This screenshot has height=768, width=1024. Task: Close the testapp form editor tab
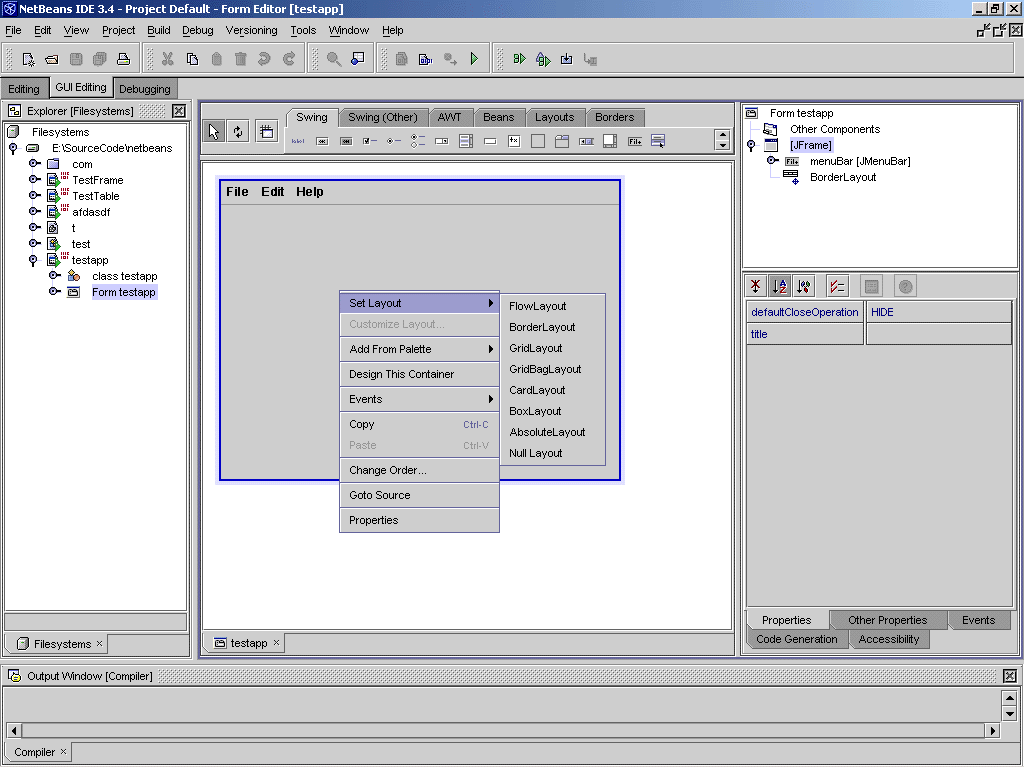coord(276,643)
